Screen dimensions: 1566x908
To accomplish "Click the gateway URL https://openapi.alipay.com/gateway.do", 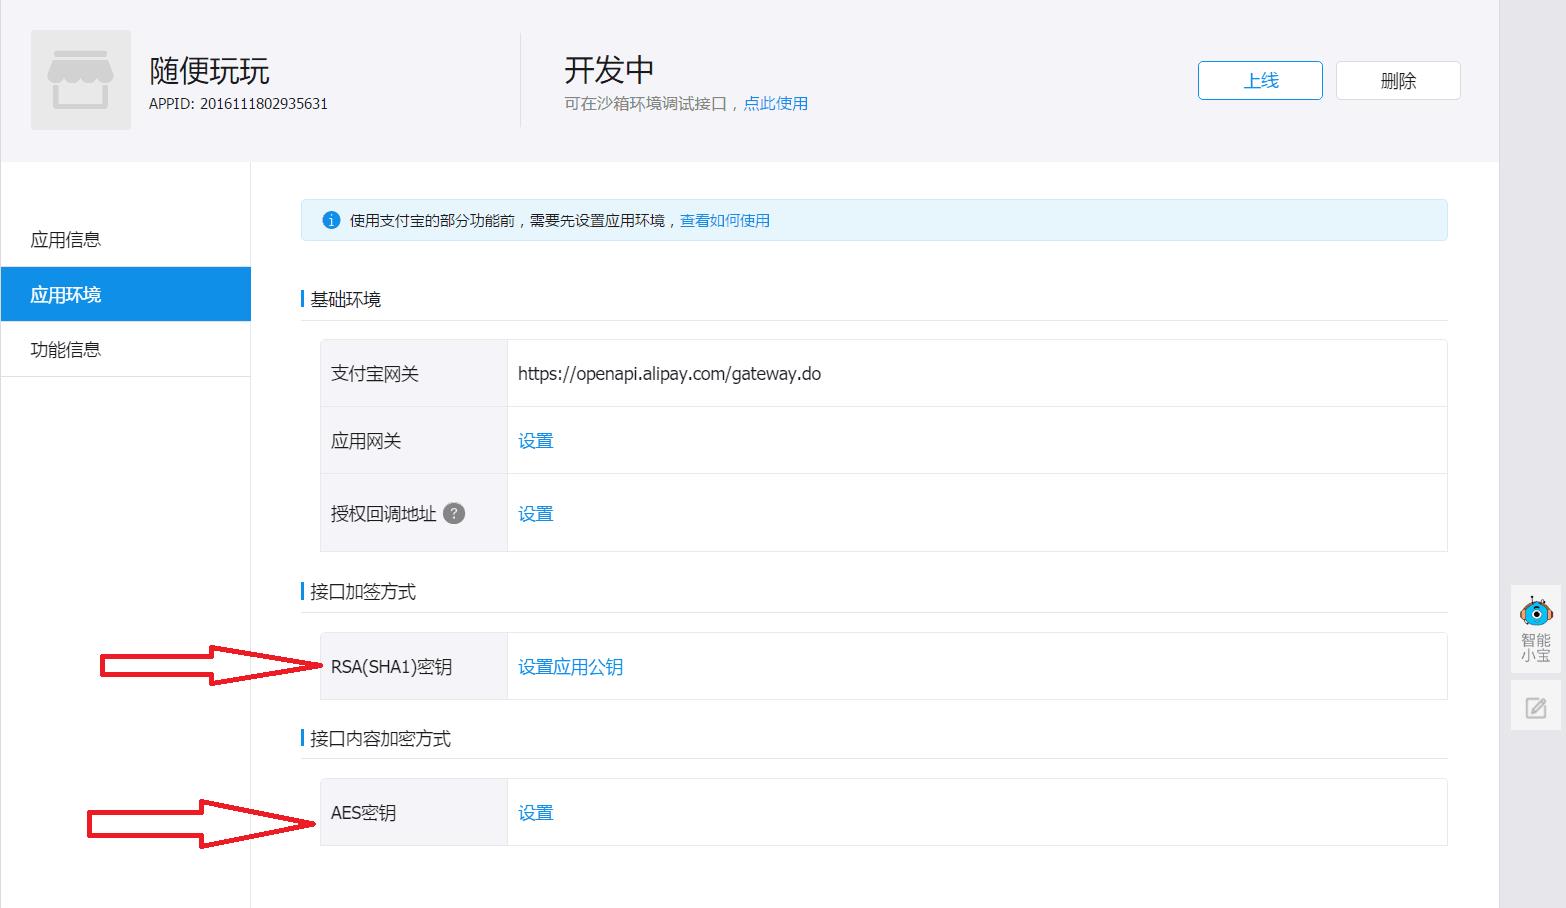I will (669, 373).
